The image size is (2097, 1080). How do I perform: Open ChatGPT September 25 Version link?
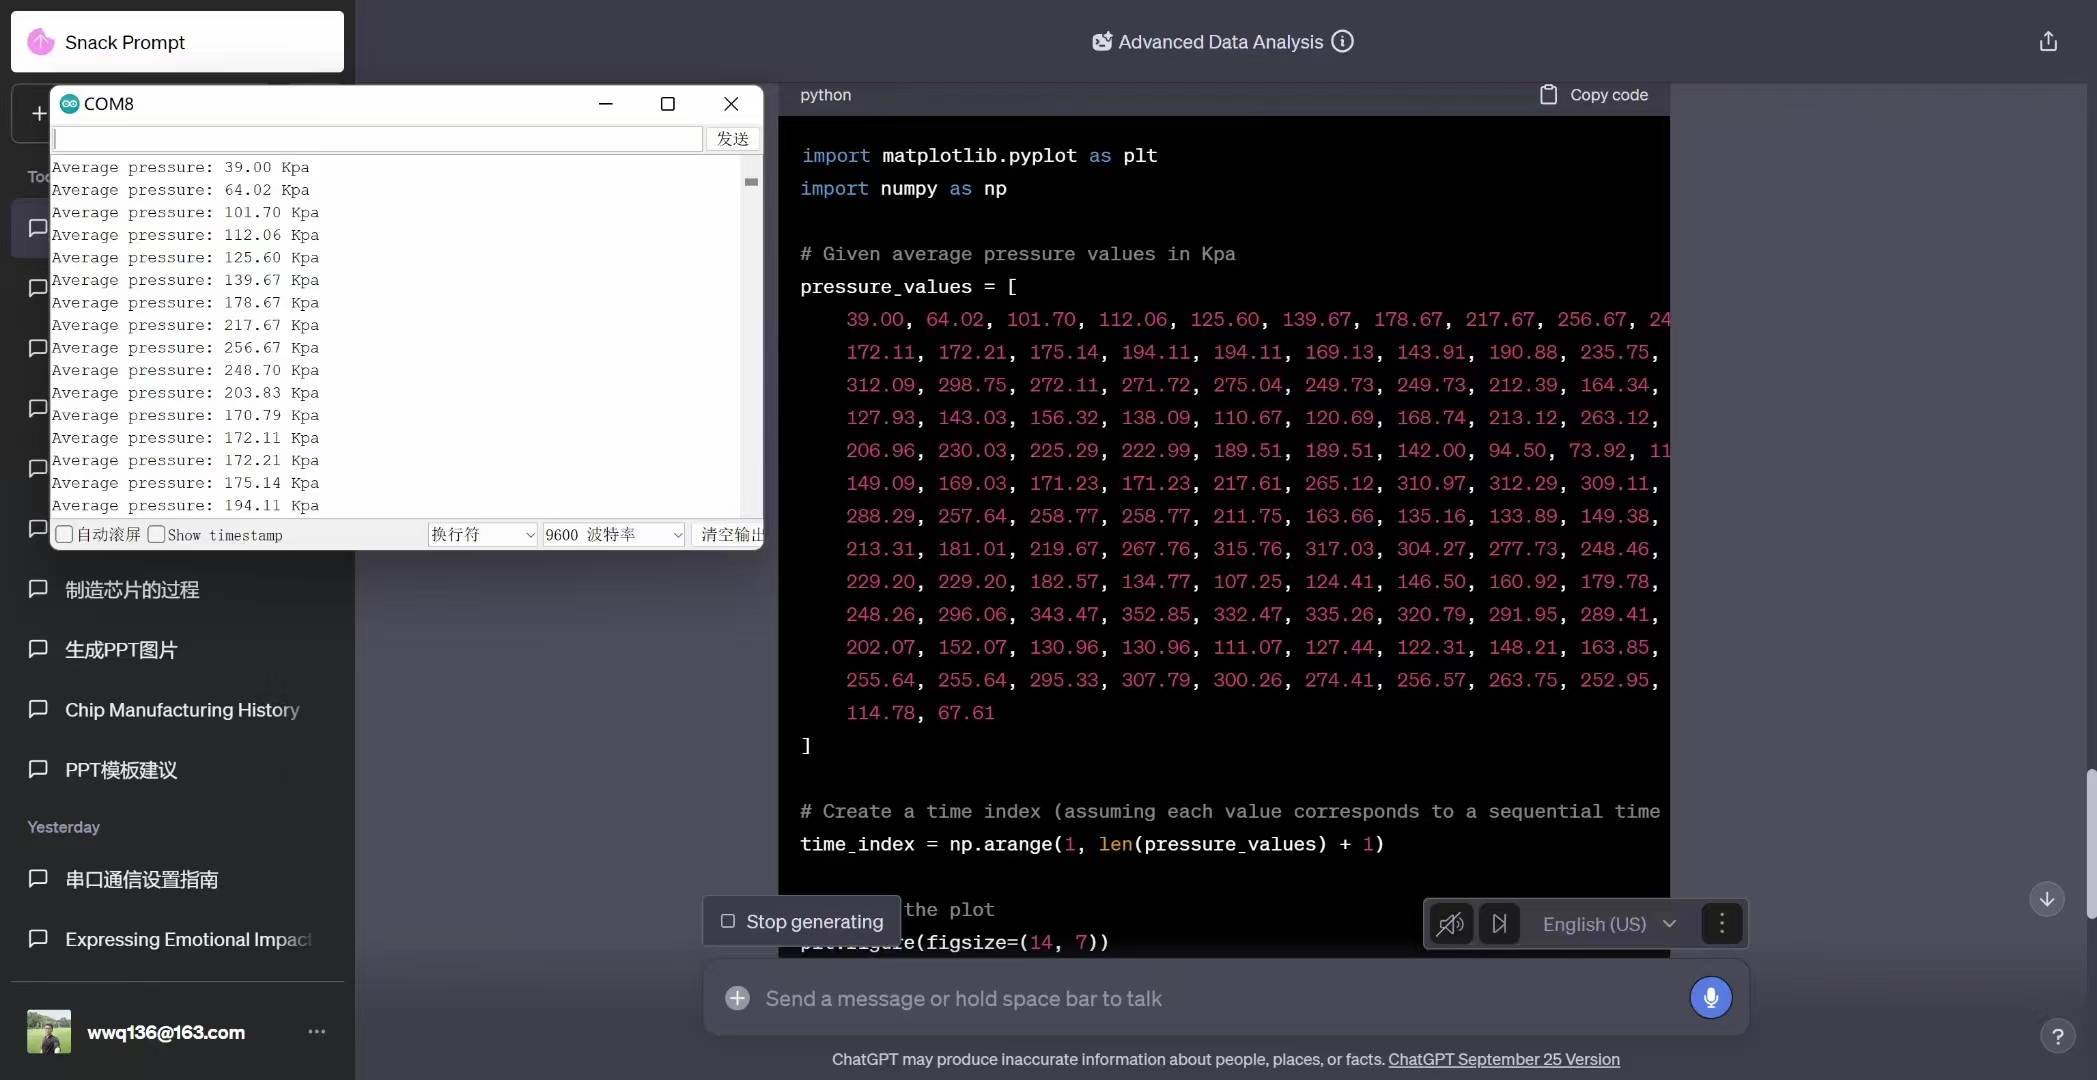click(1504, 1059)
